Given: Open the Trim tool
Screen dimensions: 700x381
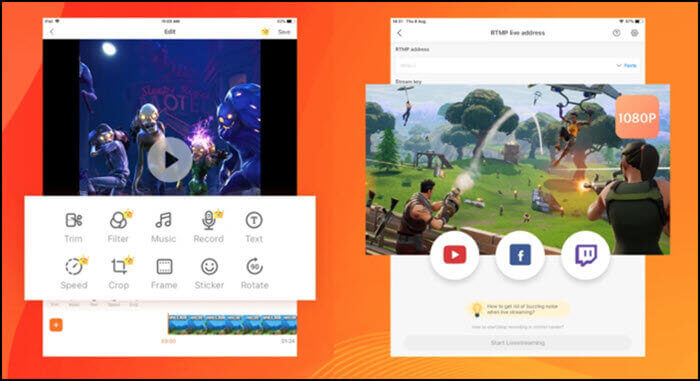Looking at the screenshot, I should [74, 227].
